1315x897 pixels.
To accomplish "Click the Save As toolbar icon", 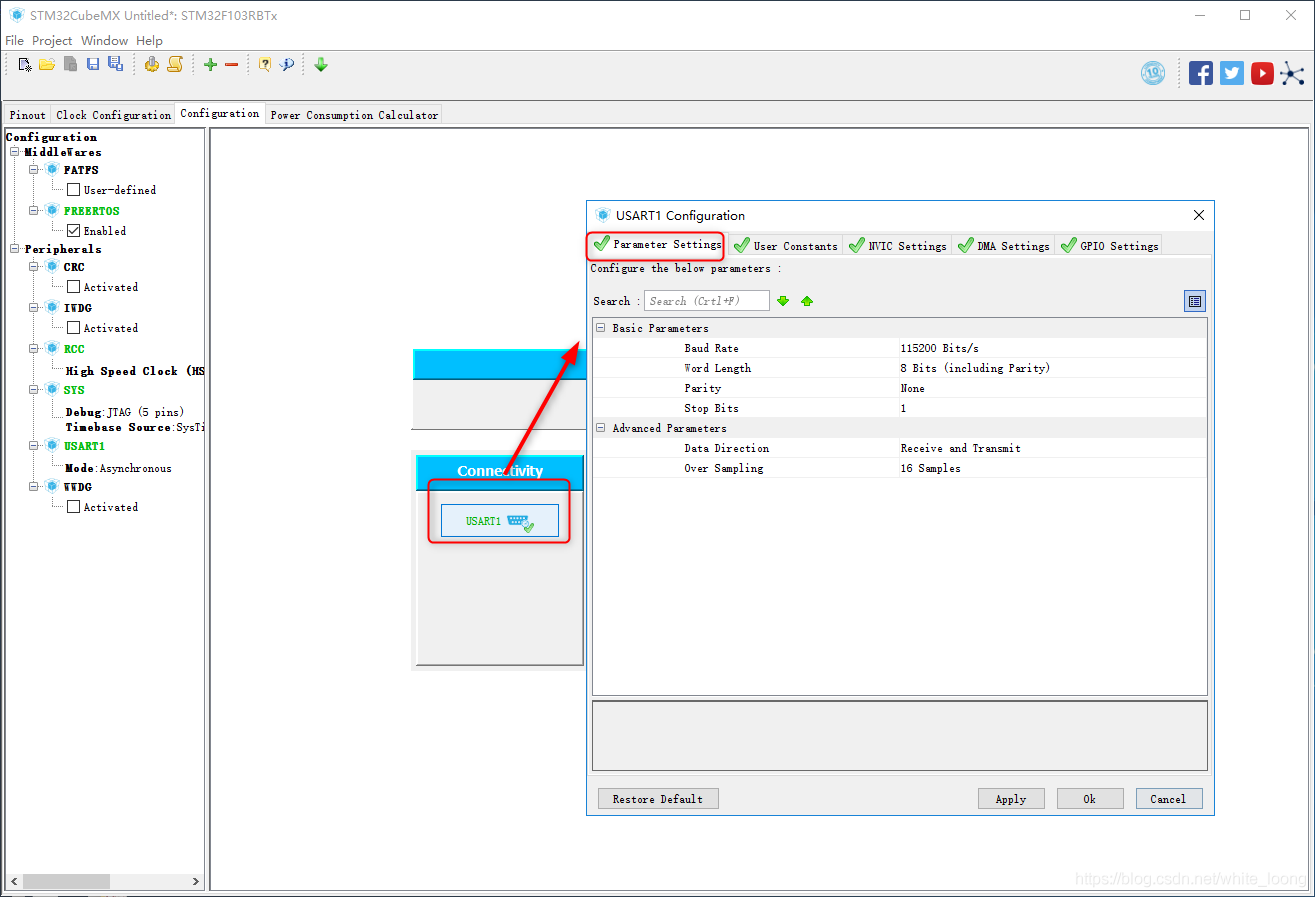I will click(x=115, y=64).
